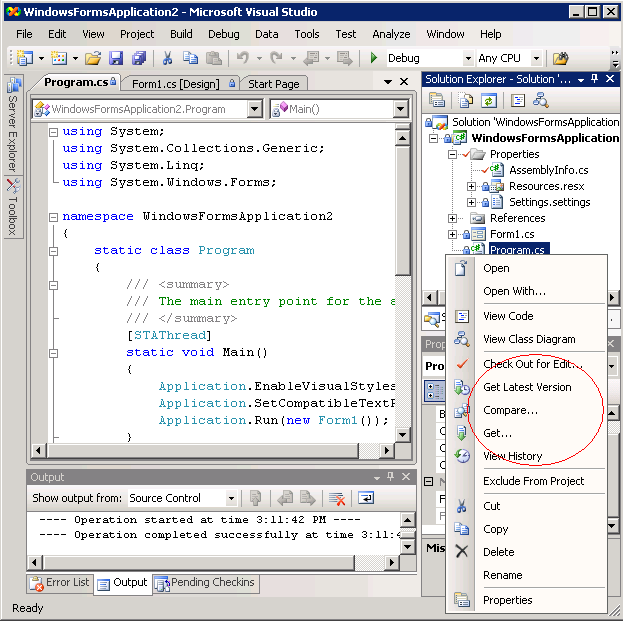Open the 'Show output from' dropdown
The width and height of the screenshot is (623, 621).
coord(231,498)
